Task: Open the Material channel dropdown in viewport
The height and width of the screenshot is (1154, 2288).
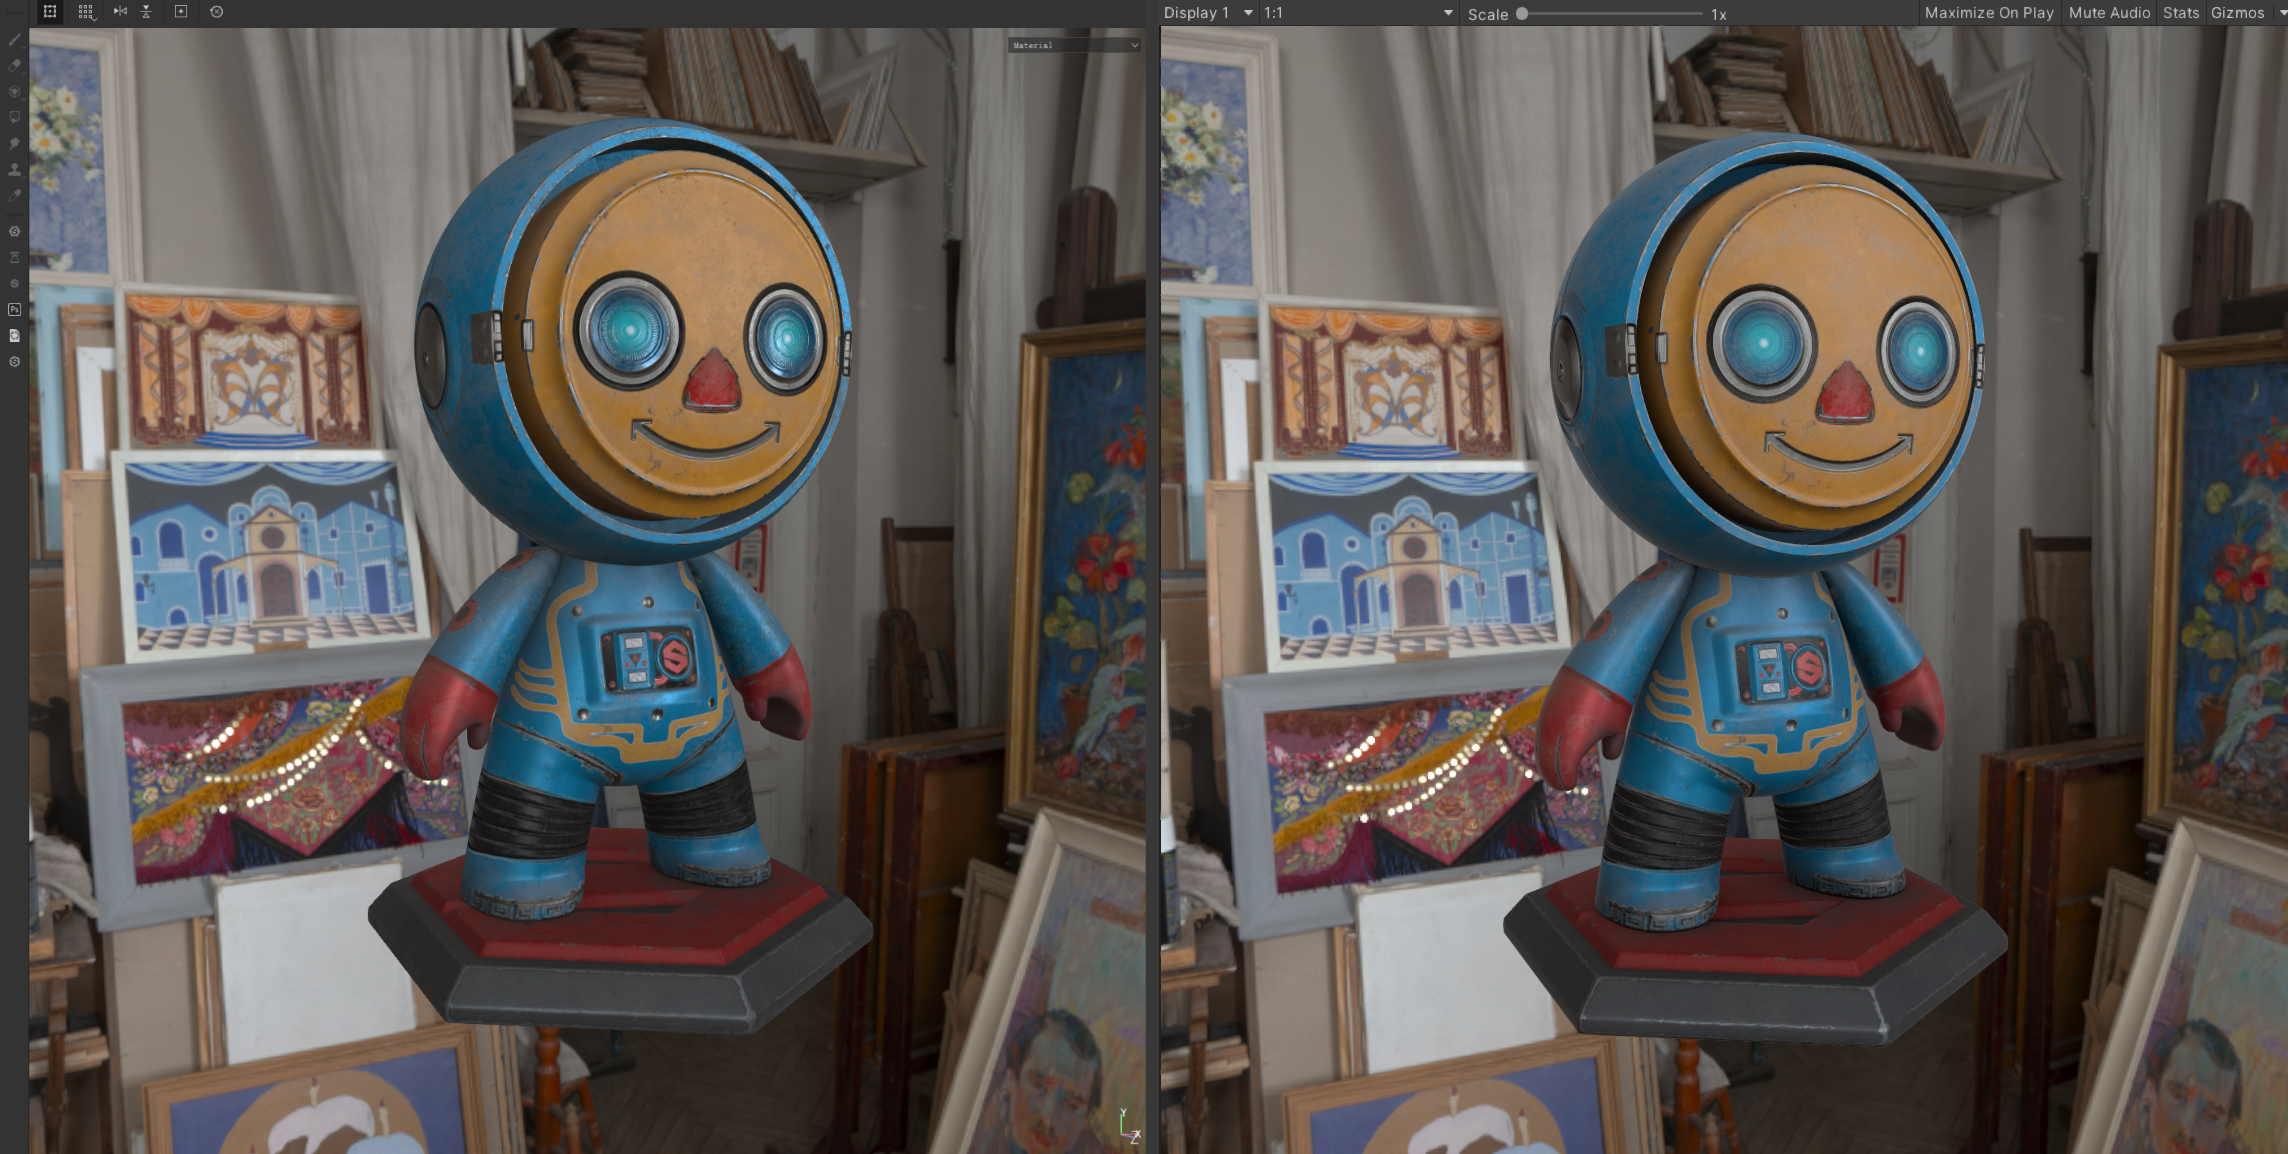Action: click(x=1074, y=45)
